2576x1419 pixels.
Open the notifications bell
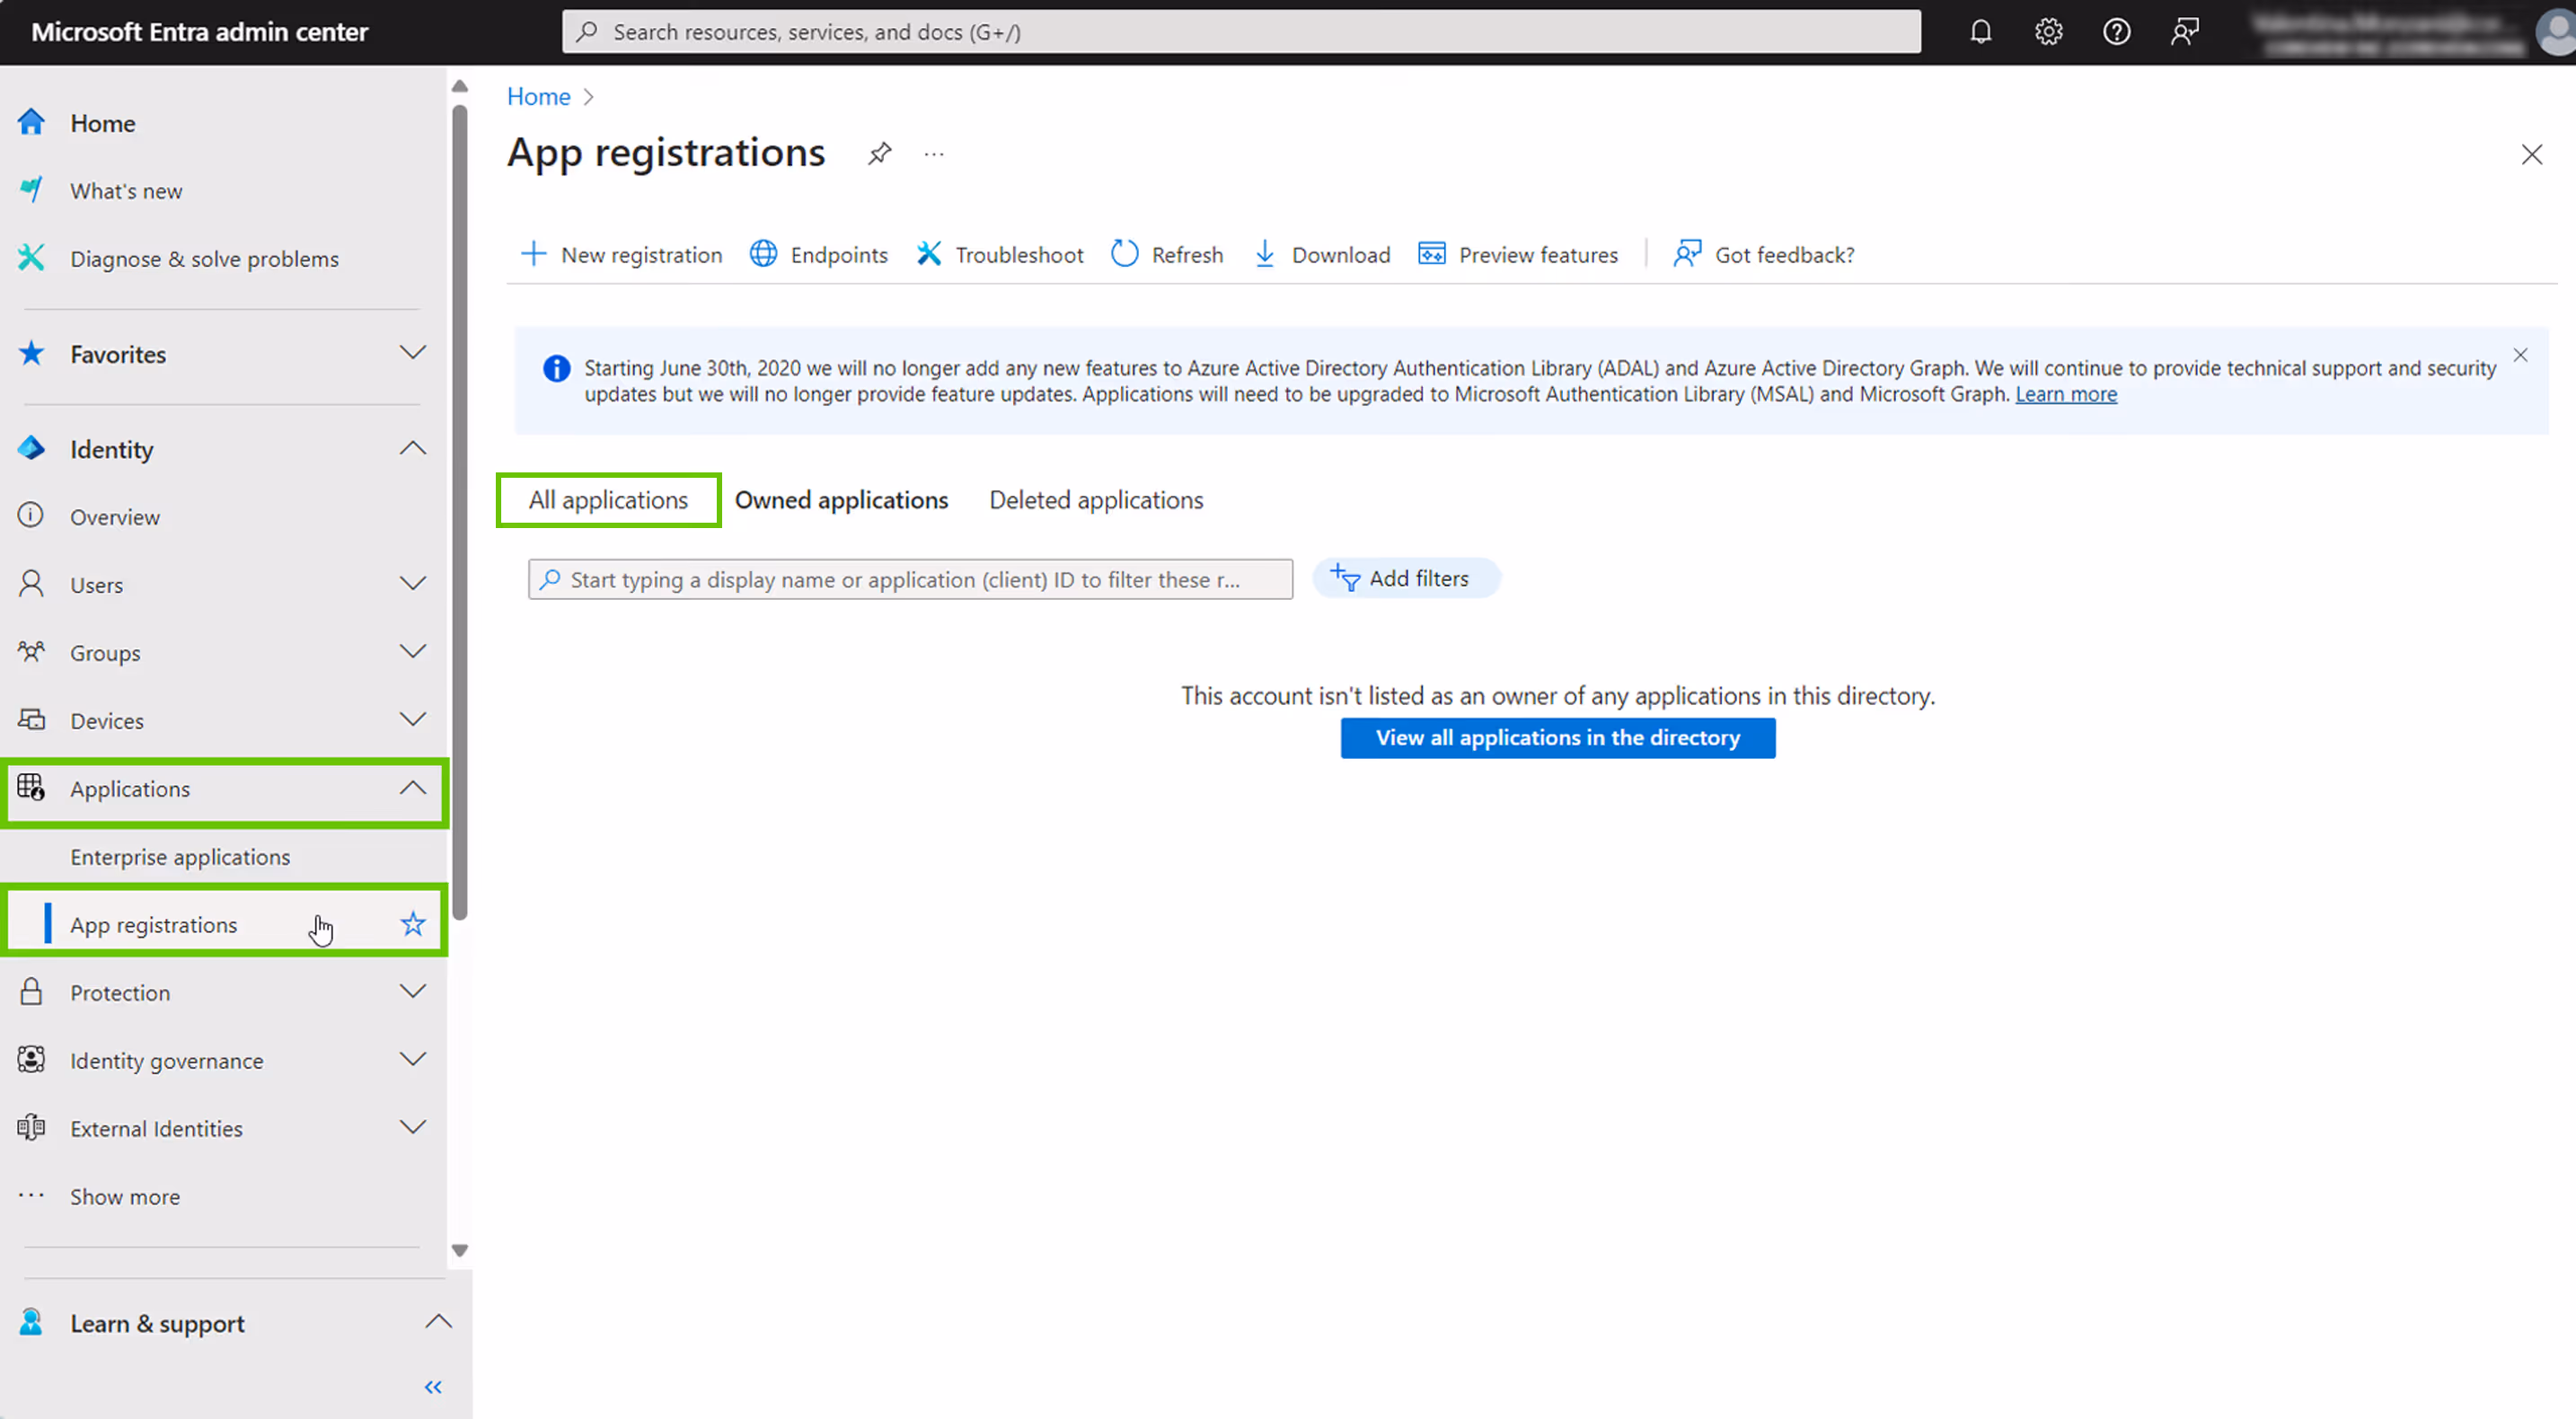pyautogui.click(x=1981, y=31)
